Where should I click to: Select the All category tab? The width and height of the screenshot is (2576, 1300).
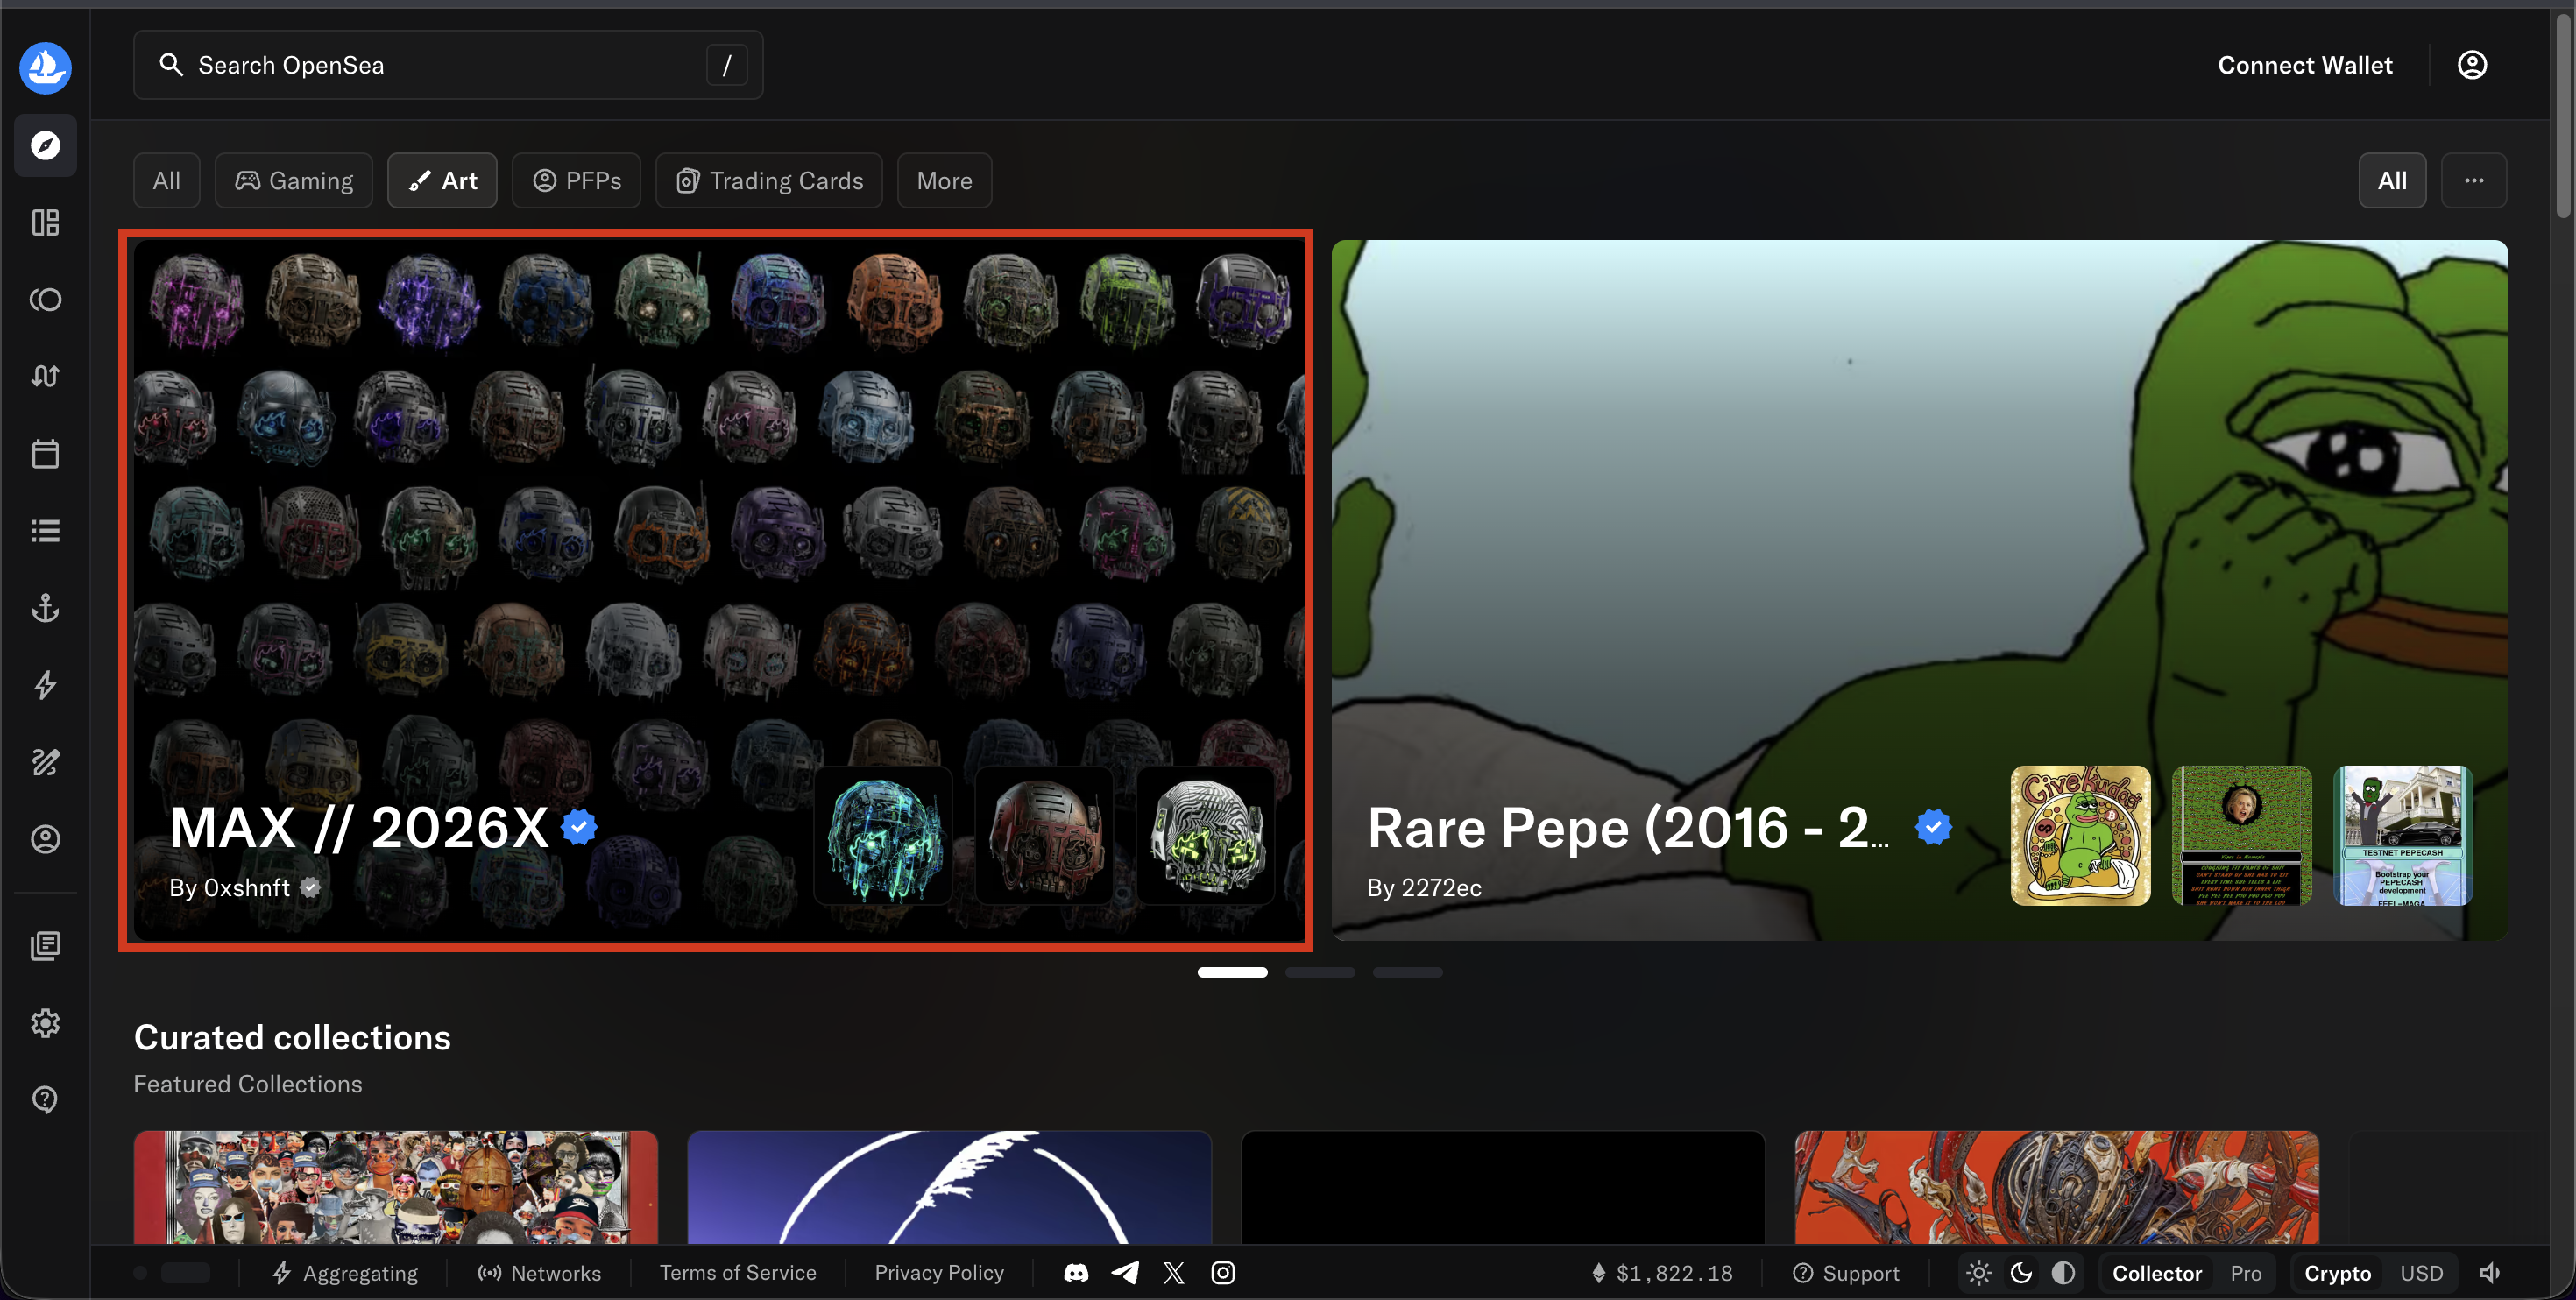pyautogui.click(x=166, y=181)
